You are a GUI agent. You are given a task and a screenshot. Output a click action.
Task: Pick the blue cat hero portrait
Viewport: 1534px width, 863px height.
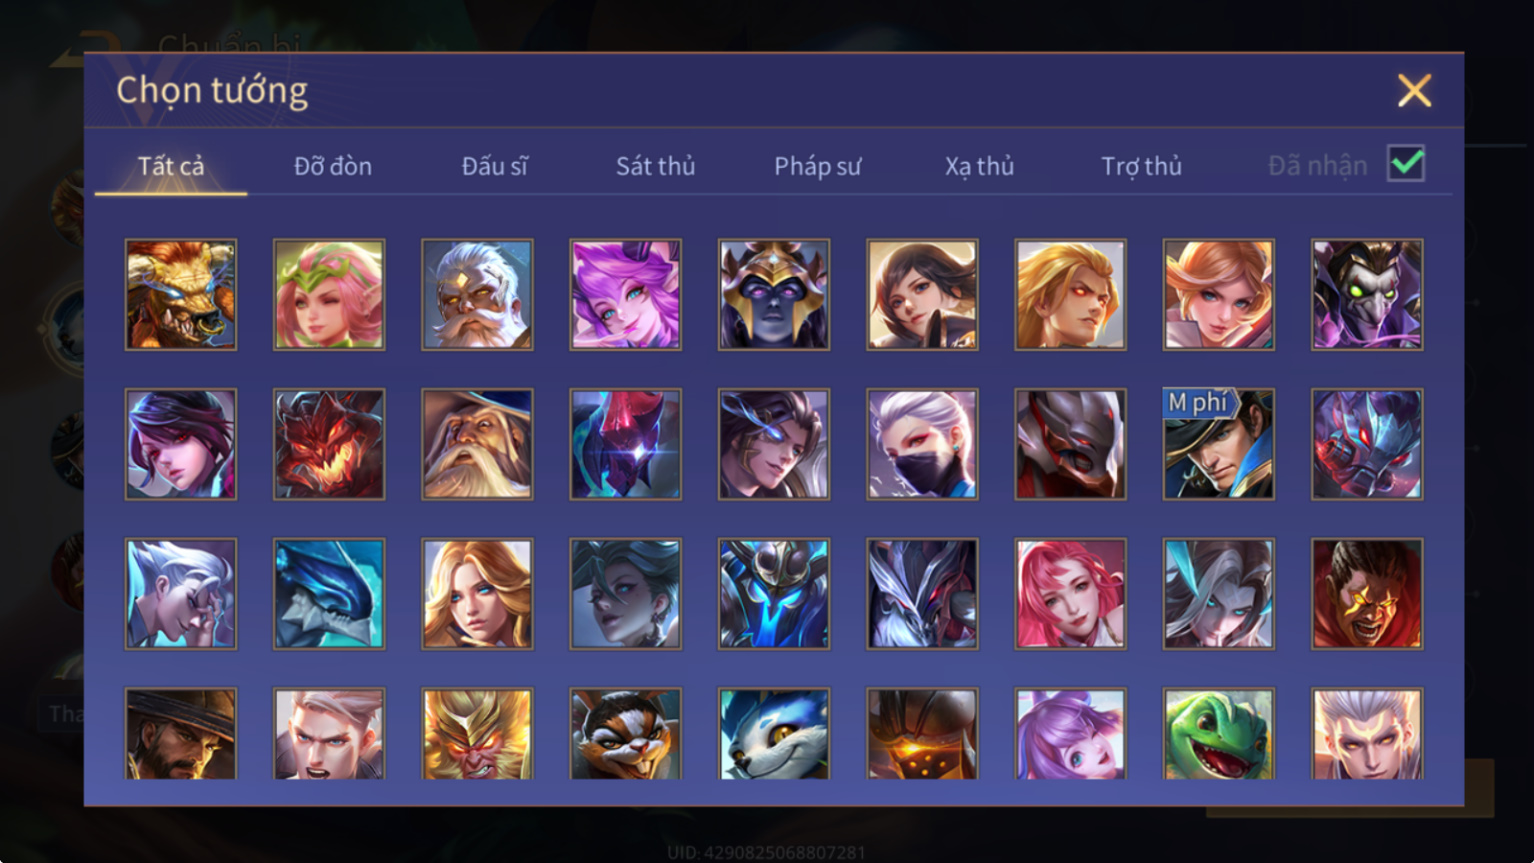tap(774, 733)
